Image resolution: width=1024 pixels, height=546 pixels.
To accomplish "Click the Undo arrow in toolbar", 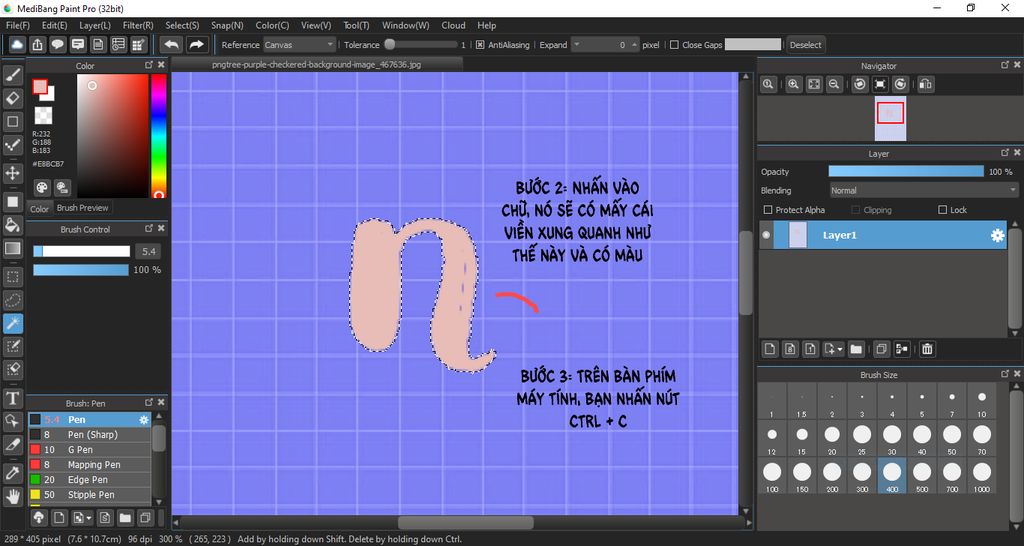I will (172, 44).
